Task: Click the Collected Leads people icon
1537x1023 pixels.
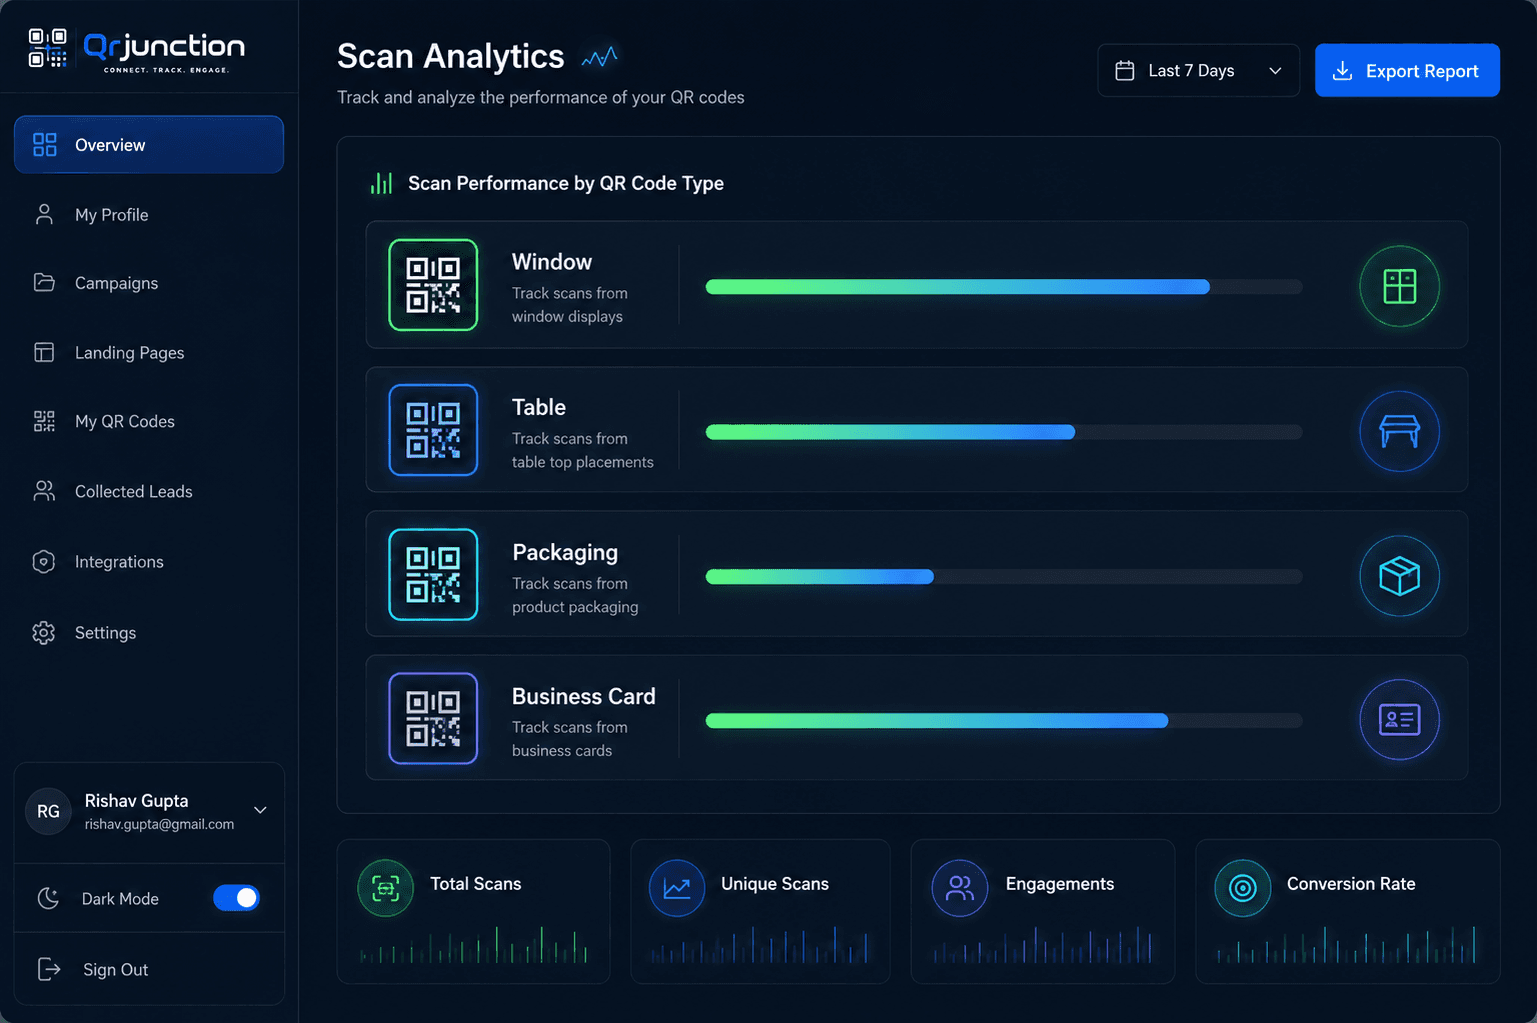Action: coord(44,491)
